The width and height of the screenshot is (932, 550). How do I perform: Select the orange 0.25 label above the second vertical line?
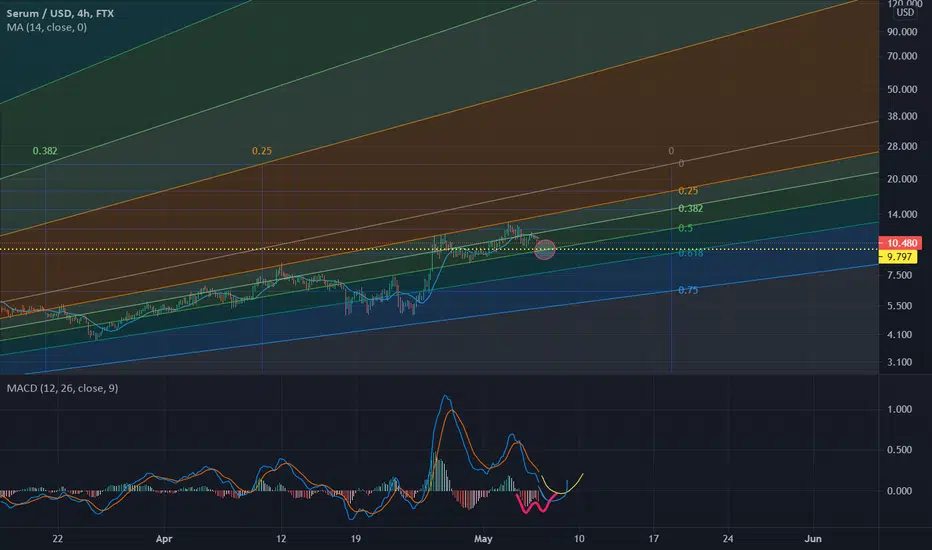pos(262,151)
